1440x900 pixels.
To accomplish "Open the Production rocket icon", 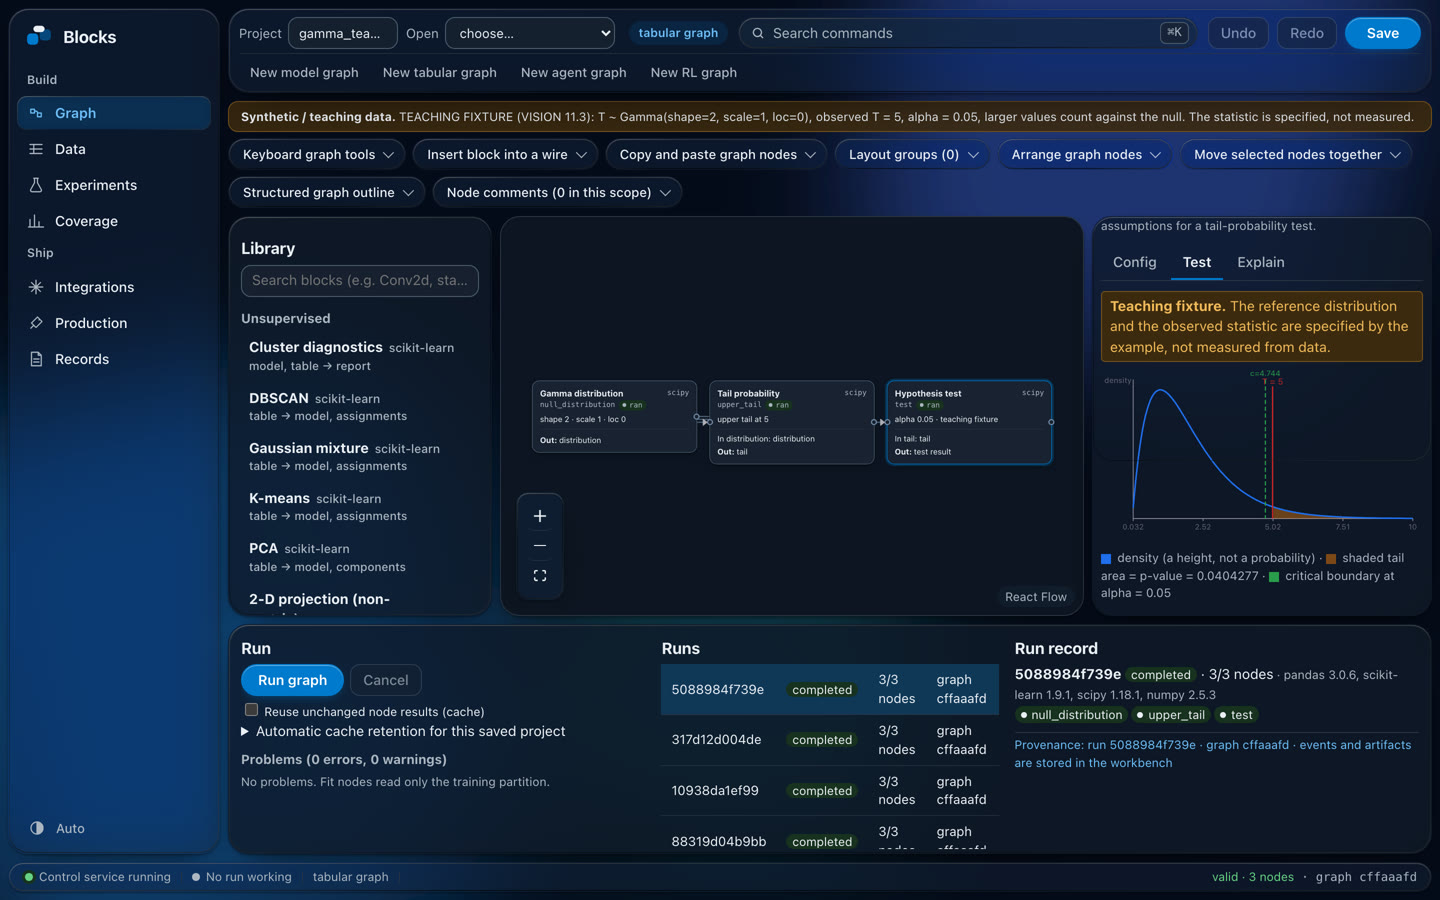I will (36, 323).
